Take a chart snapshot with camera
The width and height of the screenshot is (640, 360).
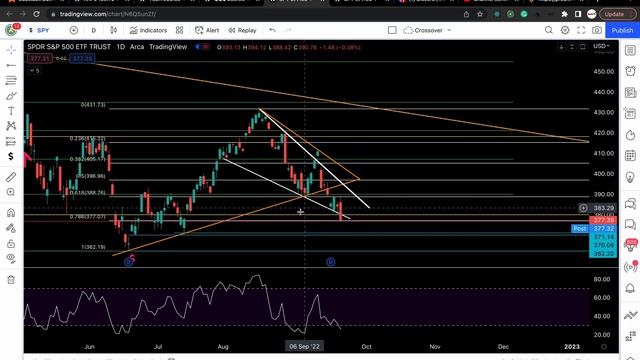597,30
